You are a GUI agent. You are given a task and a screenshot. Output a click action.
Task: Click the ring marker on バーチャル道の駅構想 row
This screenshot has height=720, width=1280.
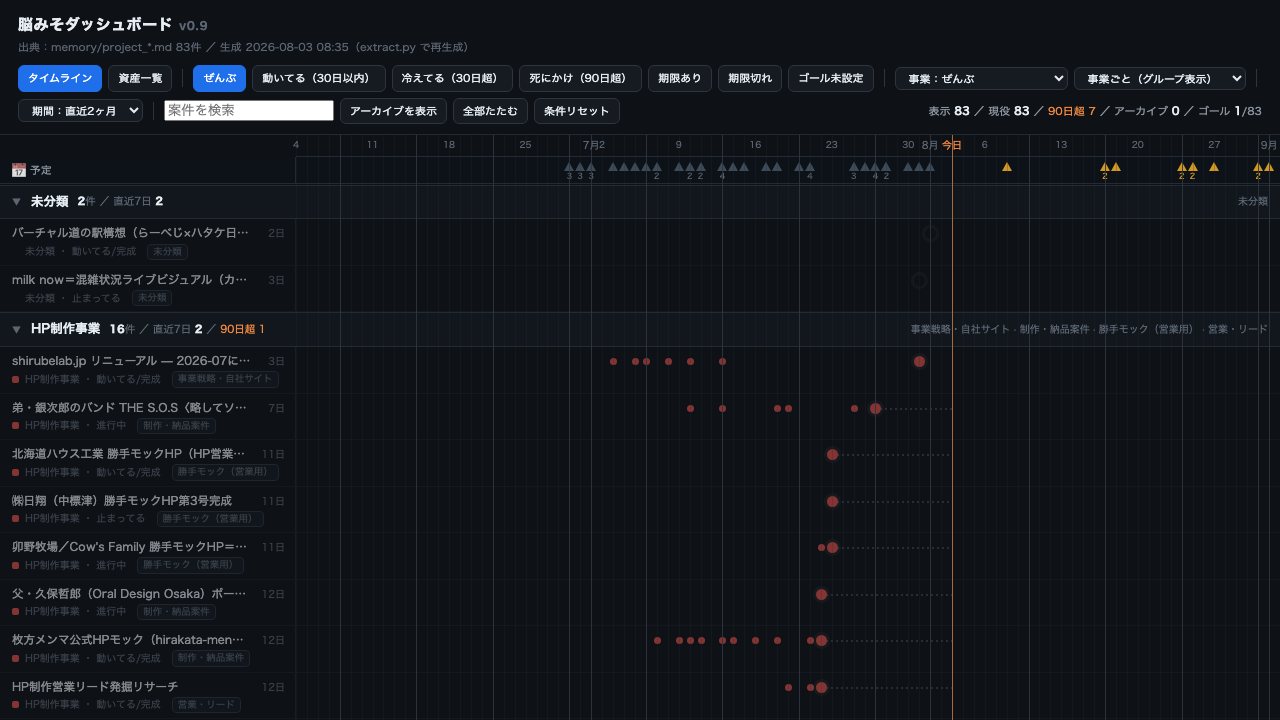(930, 234)
